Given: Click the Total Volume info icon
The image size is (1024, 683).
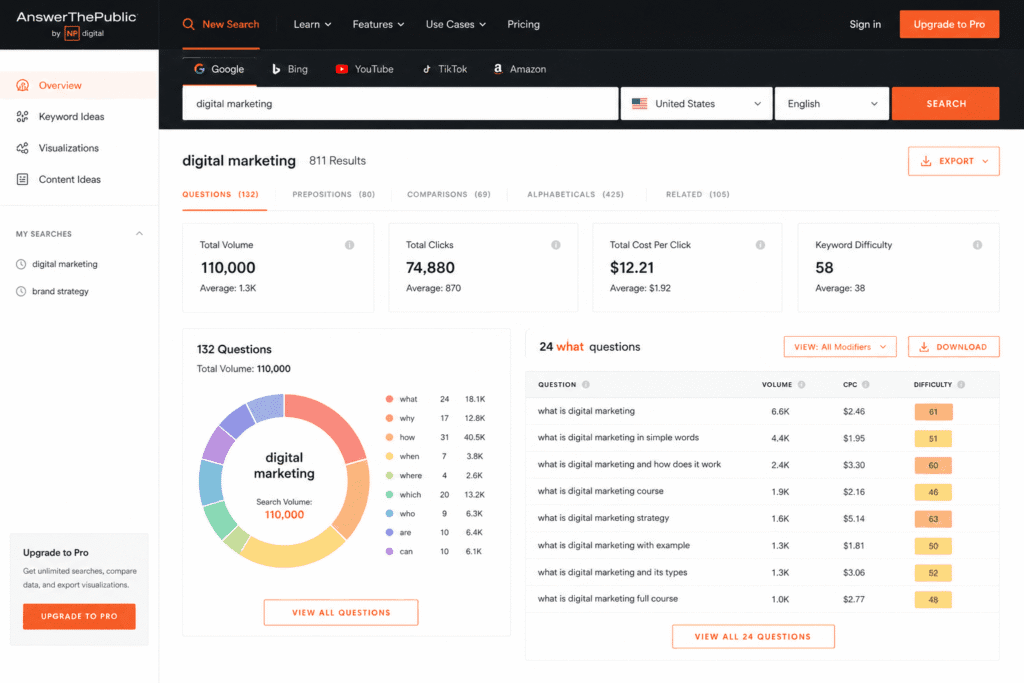Looking at the screenshot, I should coord(349,245).
